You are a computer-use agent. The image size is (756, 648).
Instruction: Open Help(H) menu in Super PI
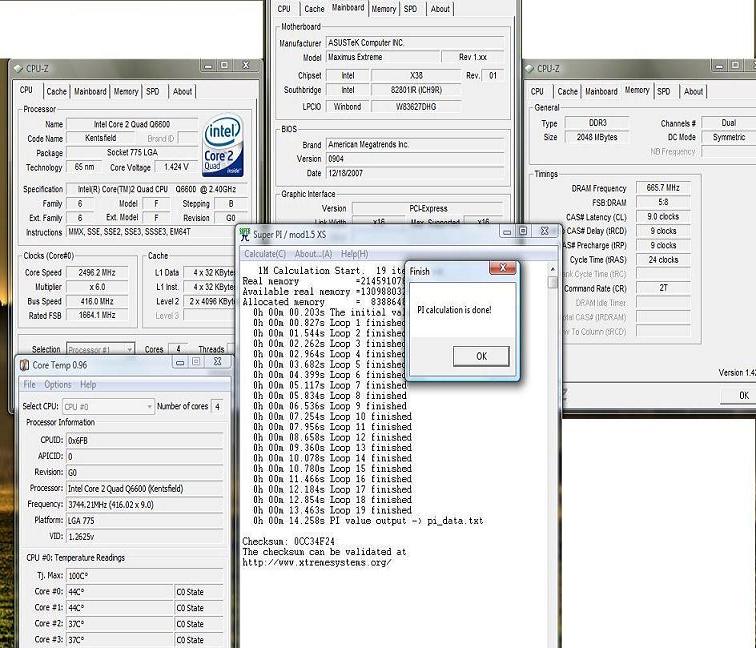click(x=354, y=254)
